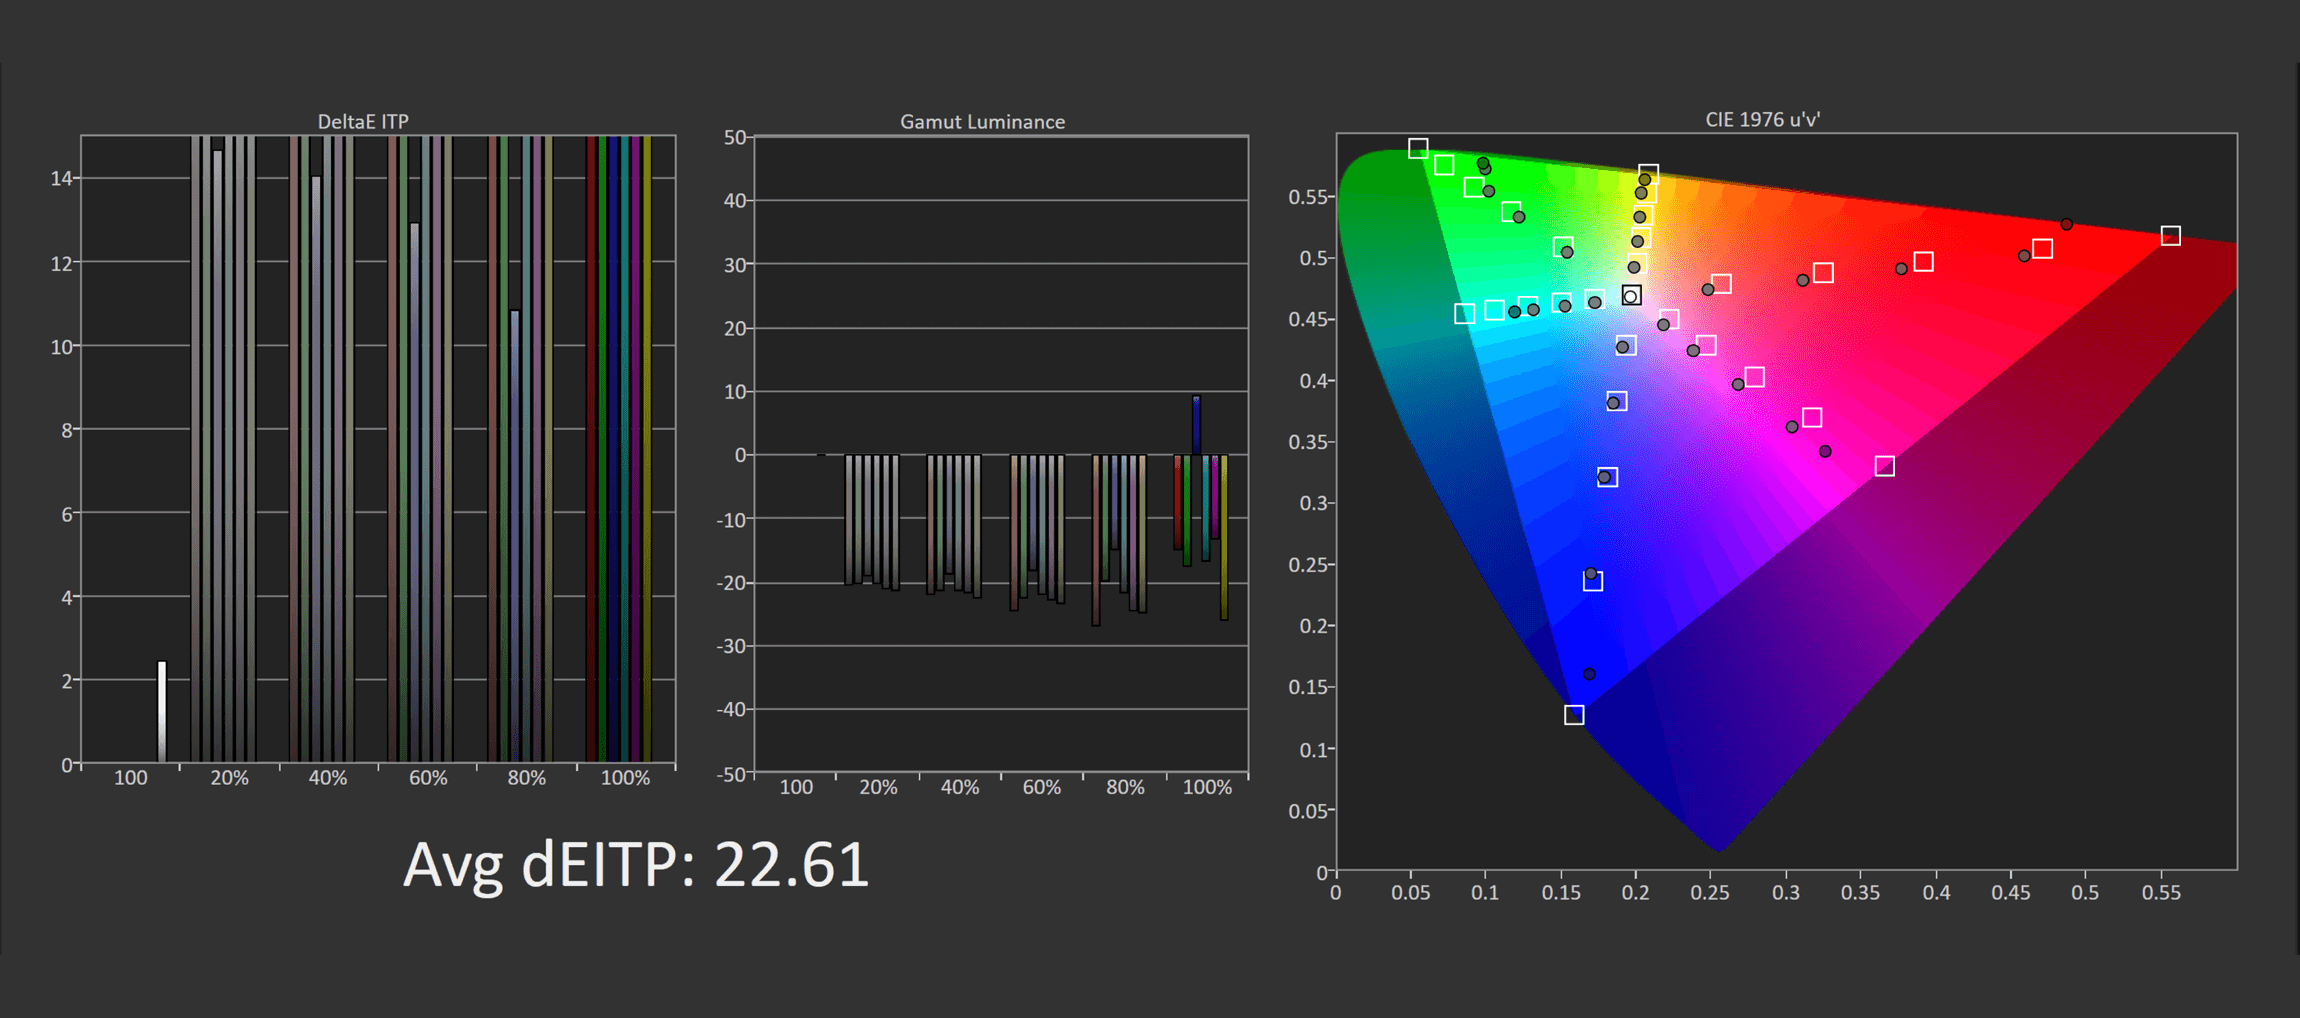Click the positive blue bar in Gamut Luminance
The width and height of the screenshot is (2300, 1018).
1196,425
